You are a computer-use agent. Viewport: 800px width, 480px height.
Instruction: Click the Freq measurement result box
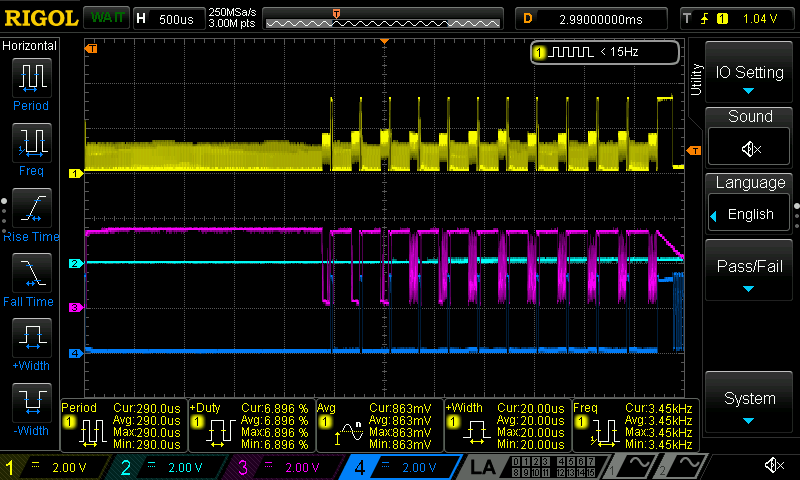(x=635, y=425)
